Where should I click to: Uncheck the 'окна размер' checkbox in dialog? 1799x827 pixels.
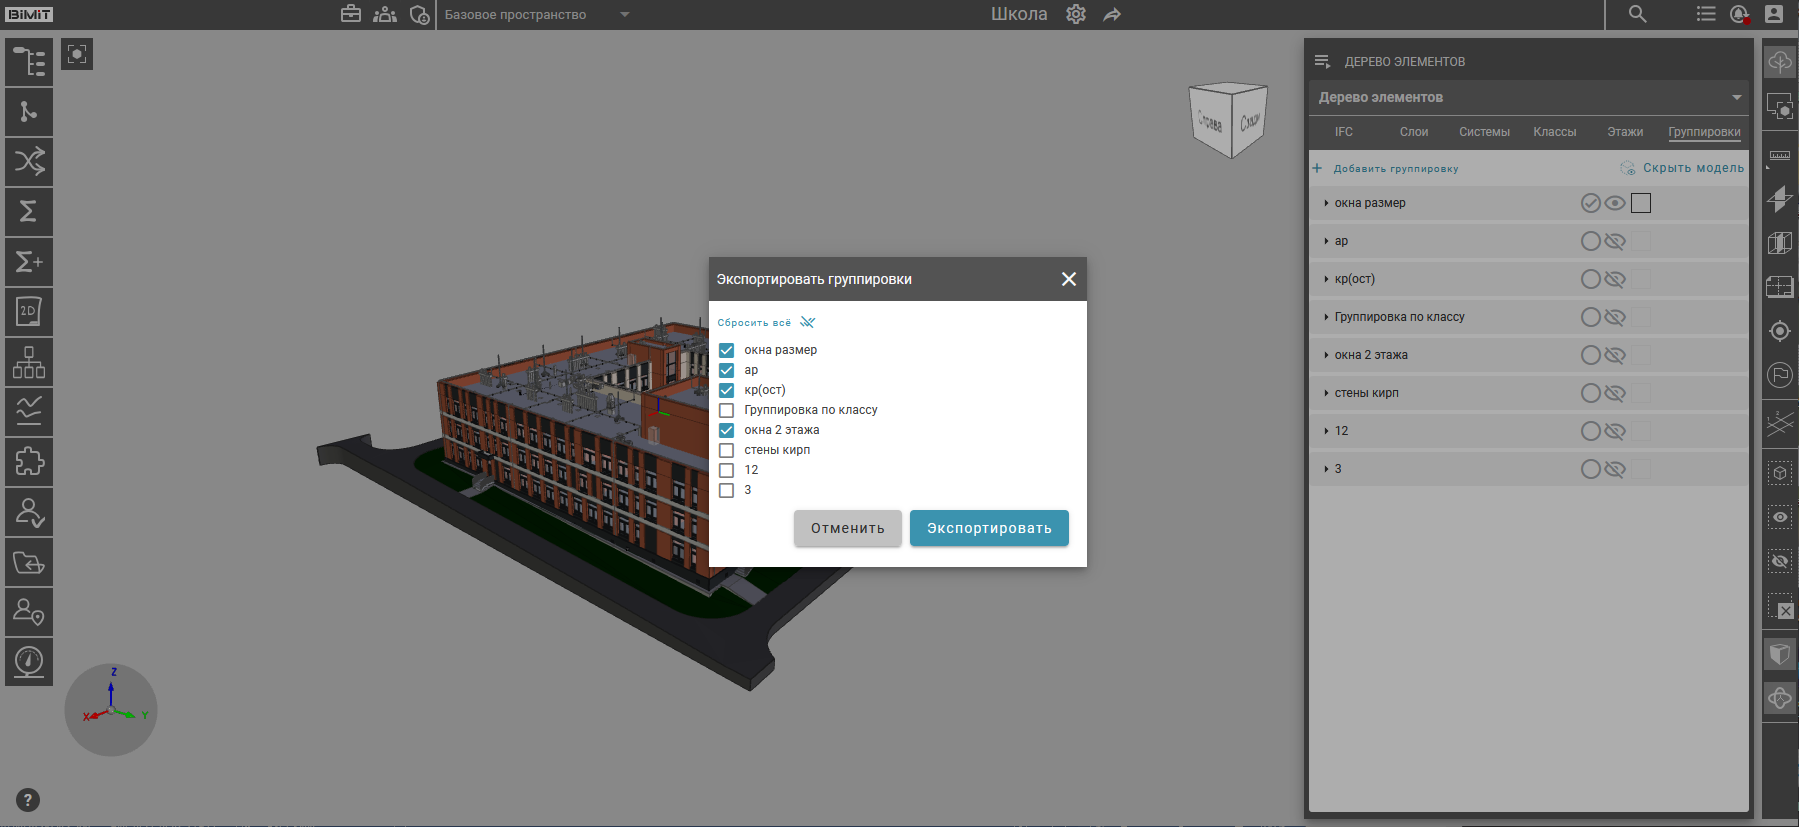[727, 350]
